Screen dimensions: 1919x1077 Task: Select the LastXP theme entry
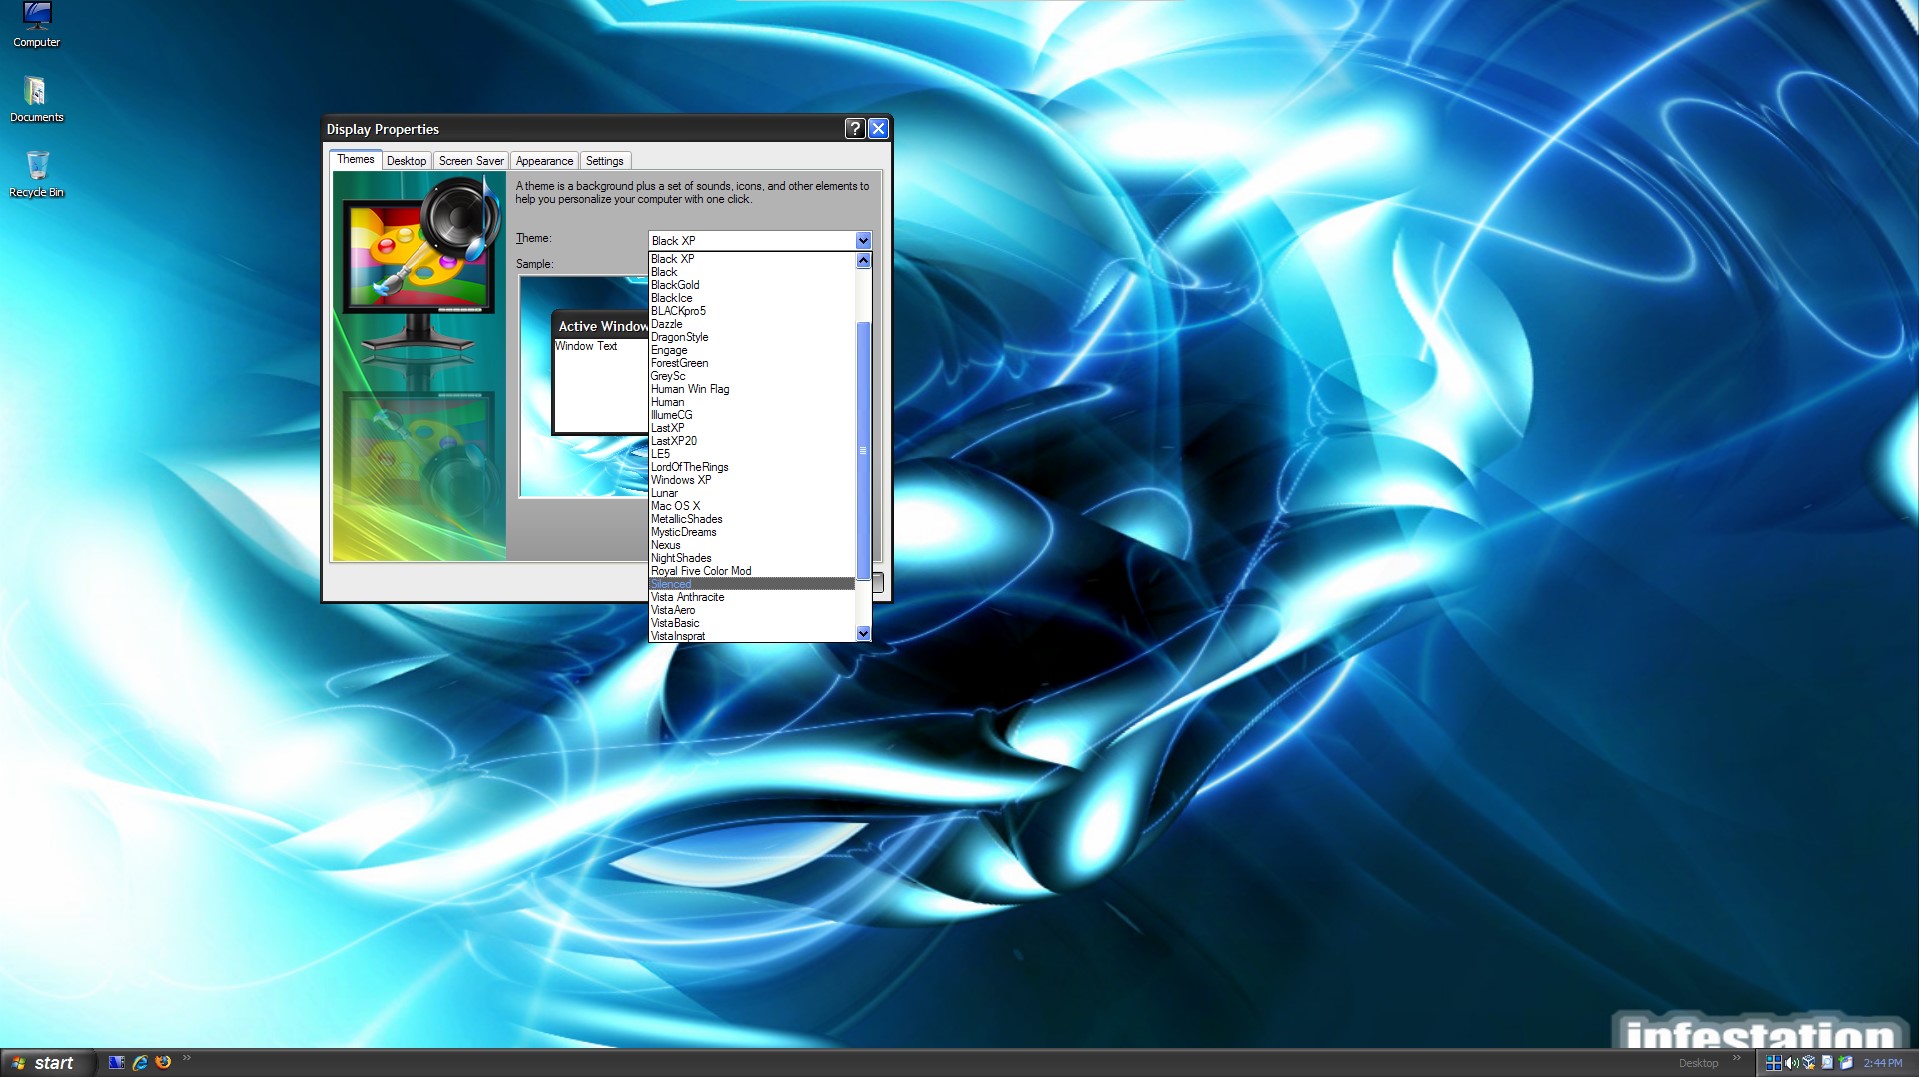[x=752, y=428]
